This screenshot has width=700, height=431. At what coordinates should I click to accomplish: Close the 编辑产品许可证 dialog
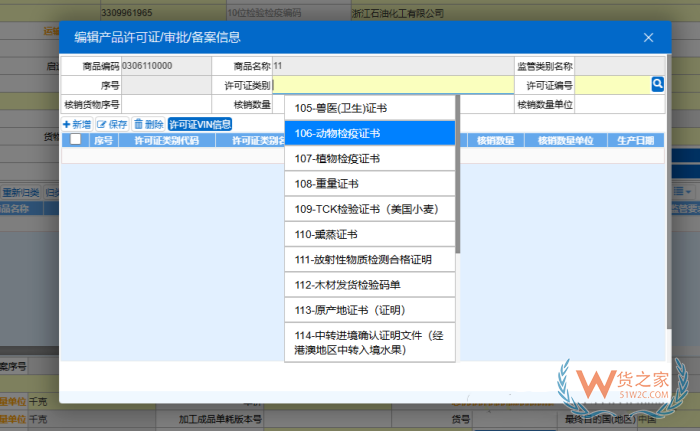[x=648, y=38]
